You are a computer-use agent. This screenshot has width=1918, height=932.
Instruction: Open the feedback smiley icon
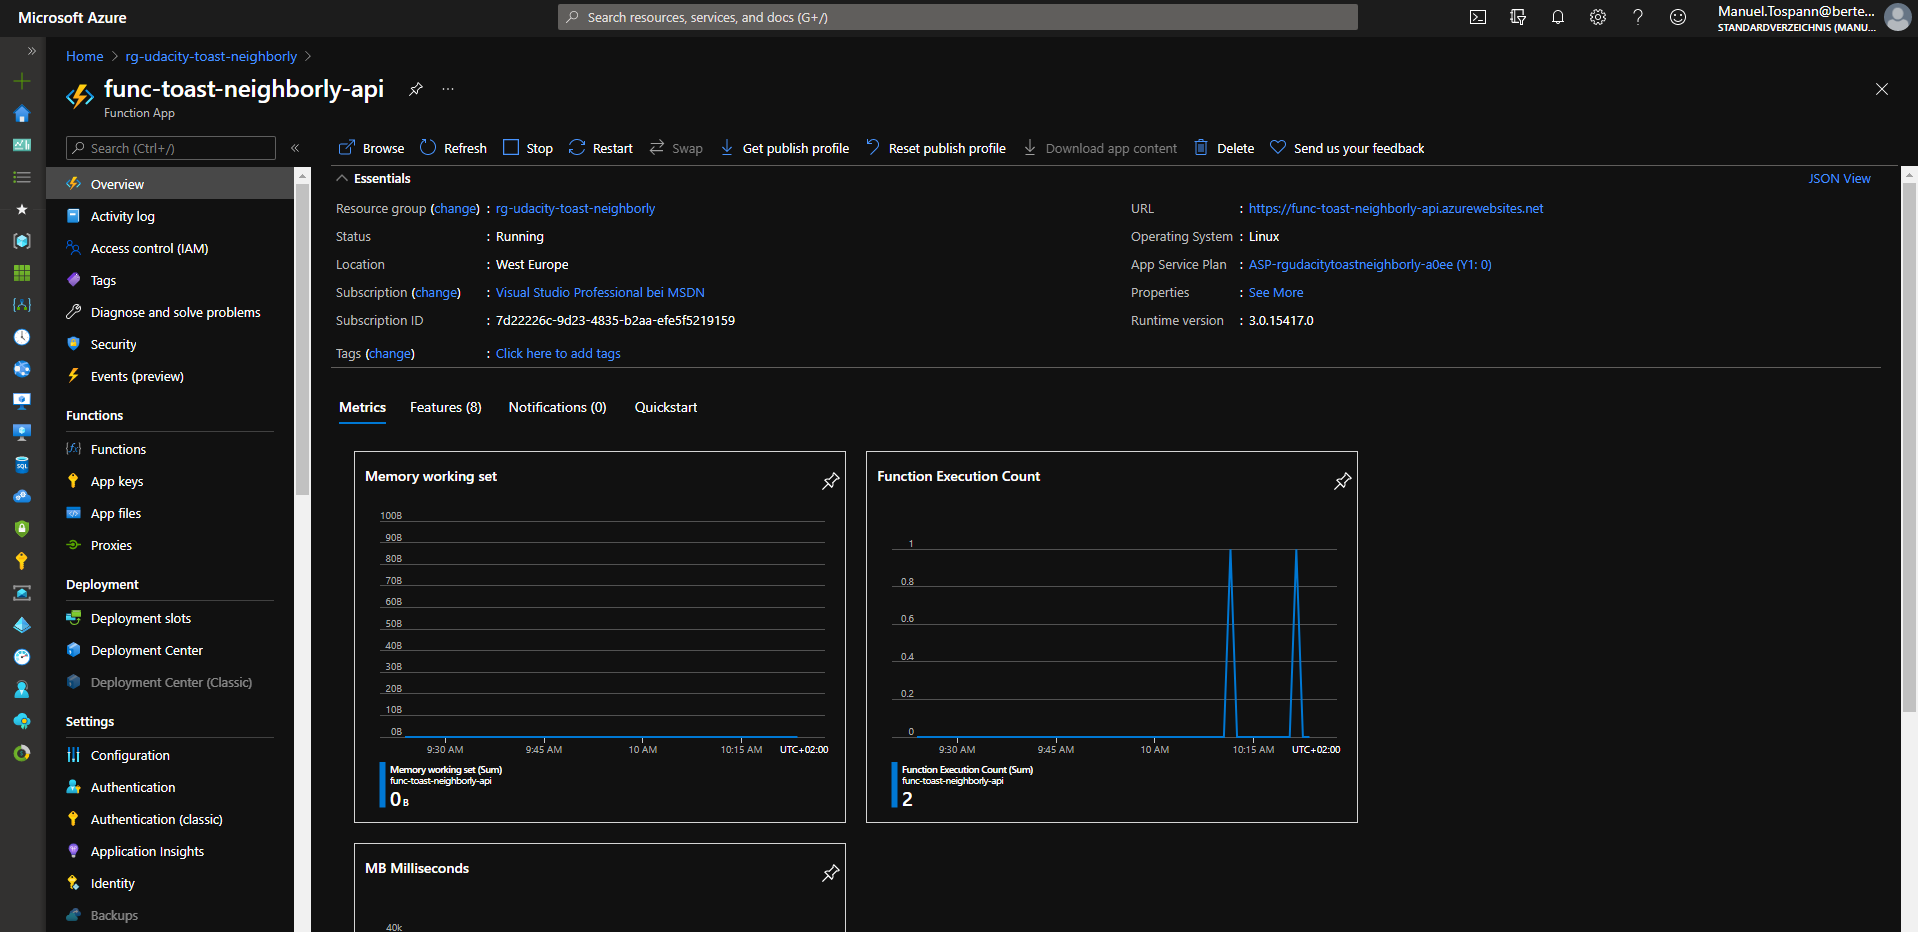[1678, 17]
